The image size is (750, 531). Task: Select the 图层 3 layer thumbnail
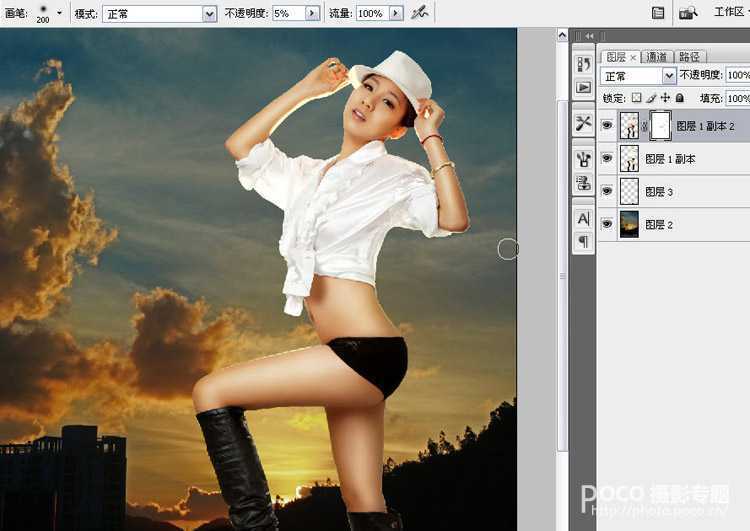tap(629, 191)
